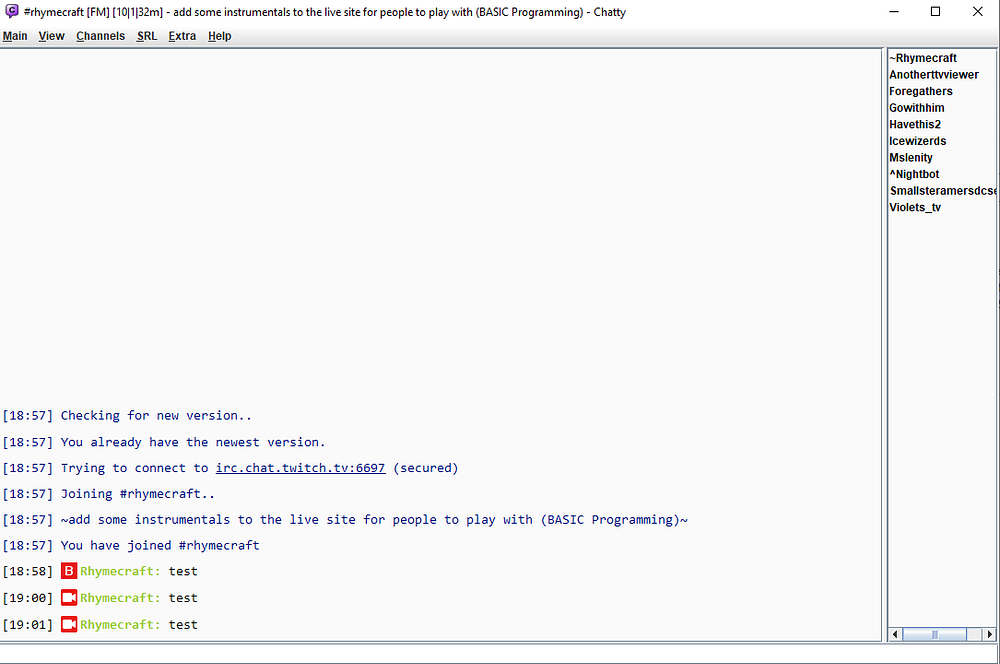
Task: Select Havethis2 in the user list
Action: 915,124
